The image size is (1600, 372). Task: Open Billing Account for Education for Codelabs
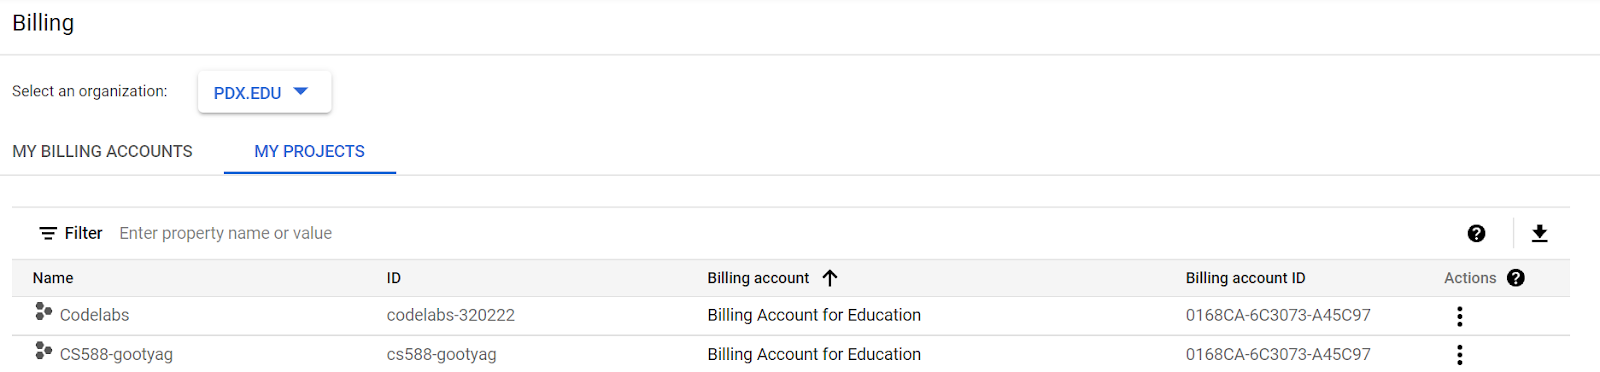(814, 315)
